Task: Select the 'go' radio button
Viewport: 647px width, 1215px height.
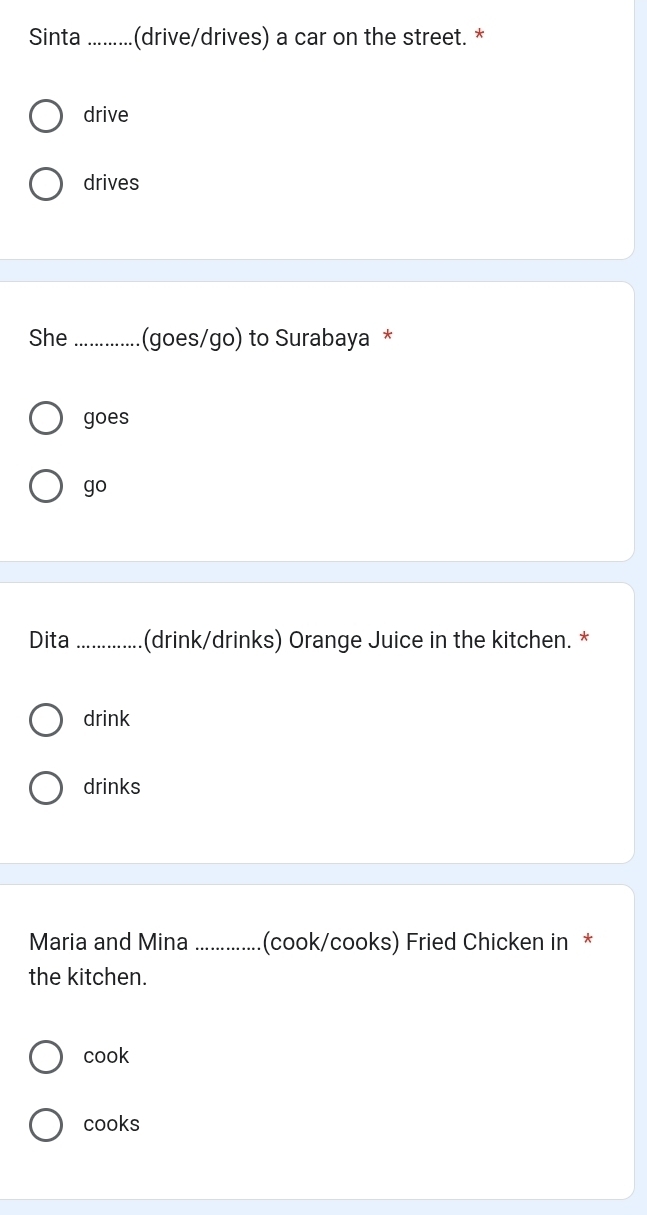Action: [x=46, y=486]
